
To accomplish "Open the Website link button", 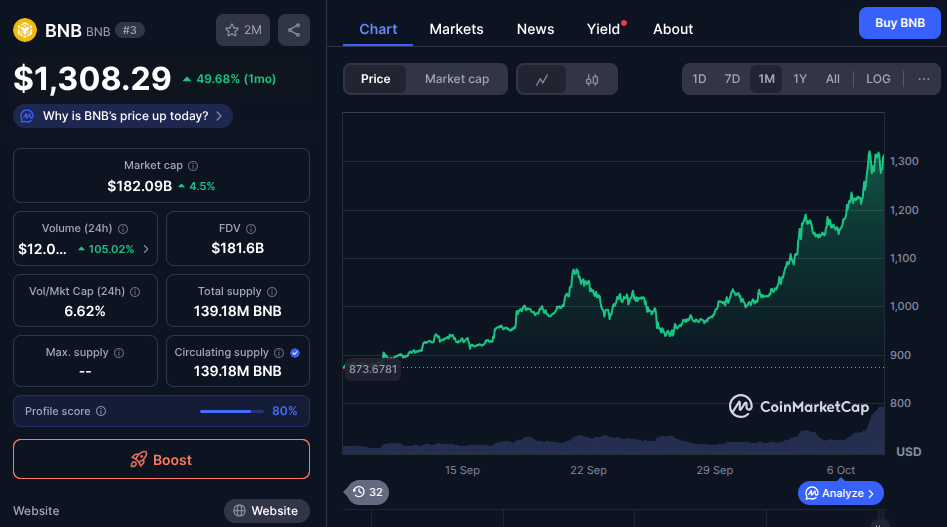I will click(266, 511).
